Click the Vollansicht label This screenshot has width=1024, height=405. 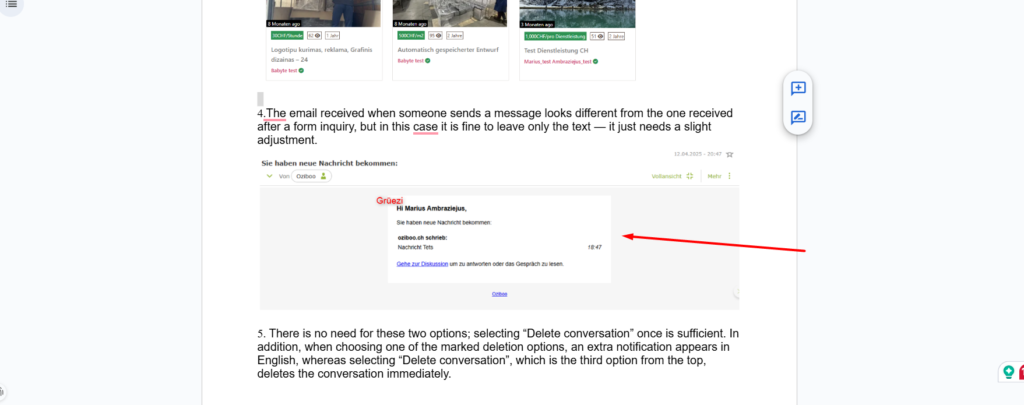coord(667,176)
